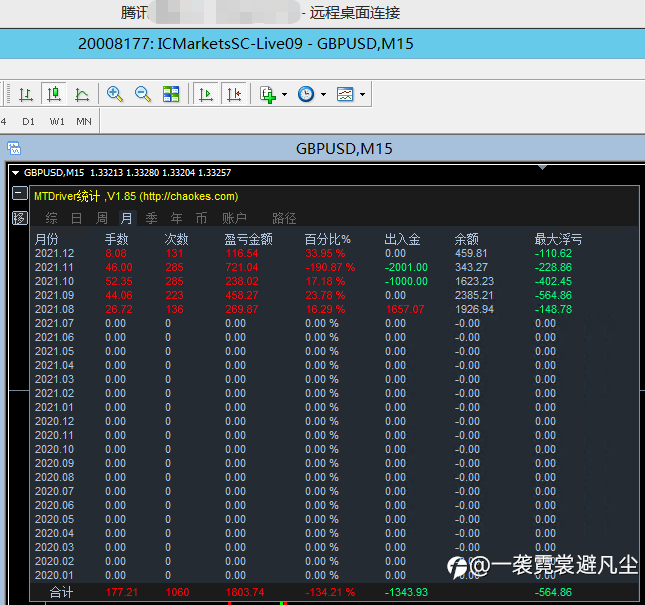This screenshot has width=645, height=605.
Task: Collapse the GBPUSD,M15 price info triangle
Action: click(15, 173)
